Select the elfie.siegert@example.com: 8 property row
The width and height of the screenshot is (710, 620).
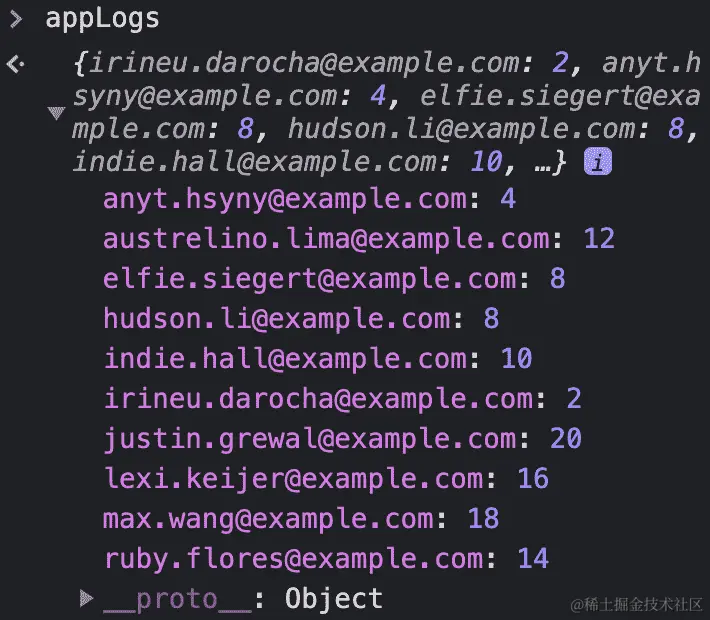pyautogui.click(x=334, y=279)
